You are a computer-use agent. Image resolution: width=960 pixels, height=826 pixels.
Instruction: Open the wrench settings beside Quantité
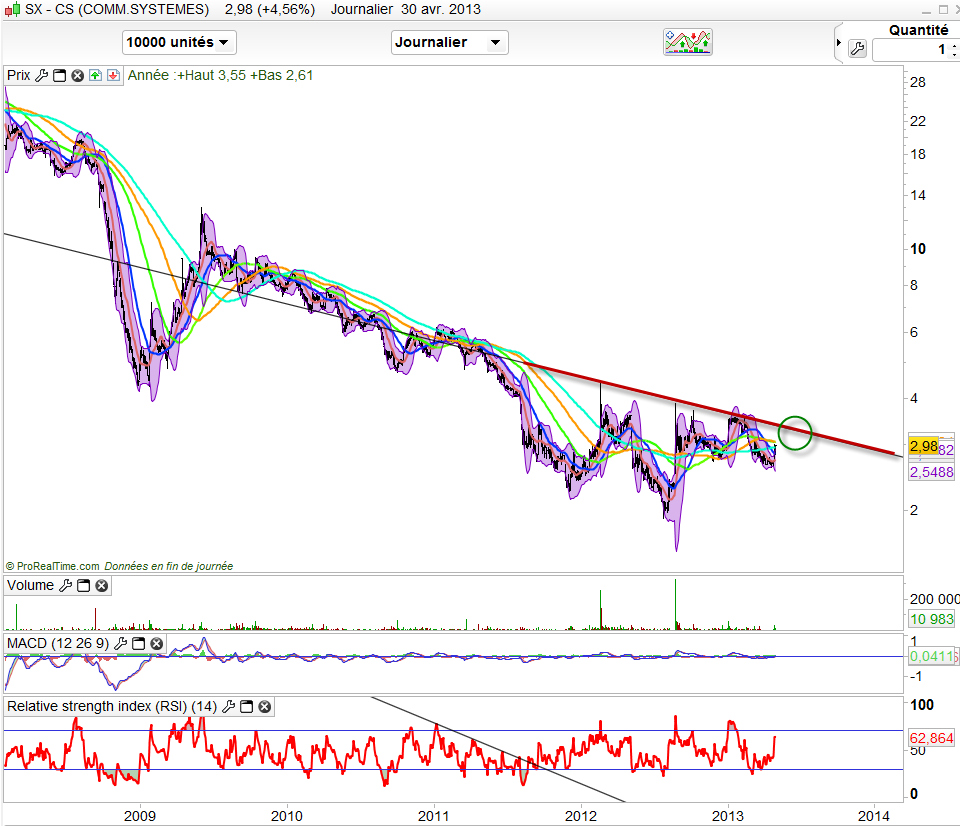tap(857, 48)
